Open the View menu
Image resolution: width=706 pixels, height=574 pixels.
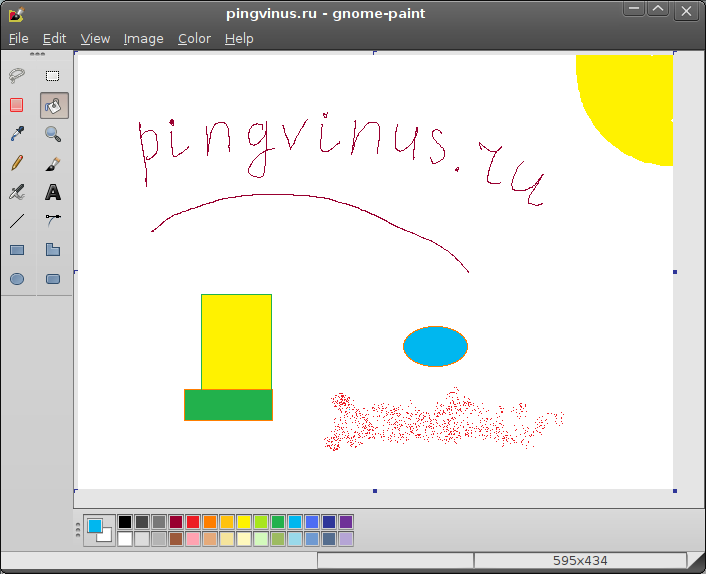point(95,39)
